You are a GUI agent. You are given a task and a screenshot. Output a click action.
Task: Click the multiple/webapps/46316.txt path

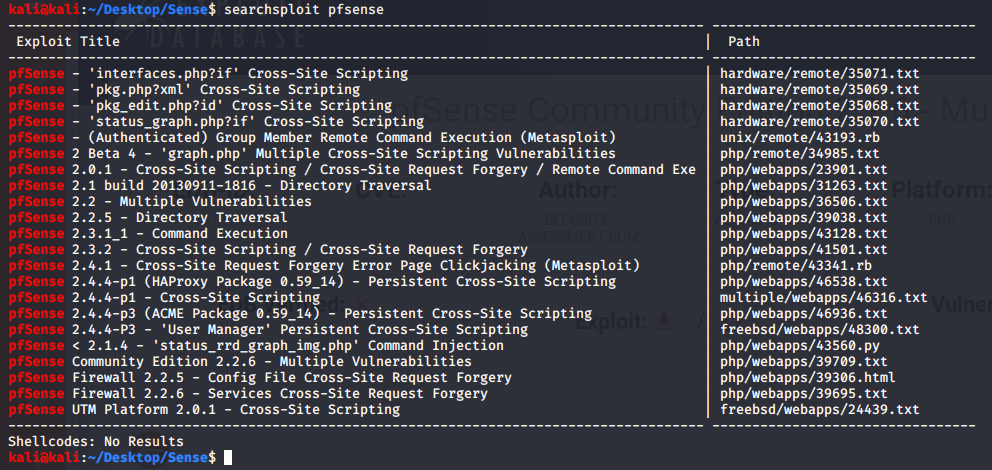click(x=823, y=297)
